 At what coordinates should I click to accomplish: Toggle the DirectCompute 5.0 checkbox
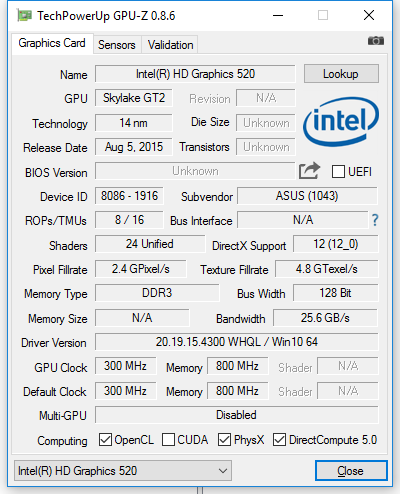pos(279,440)
